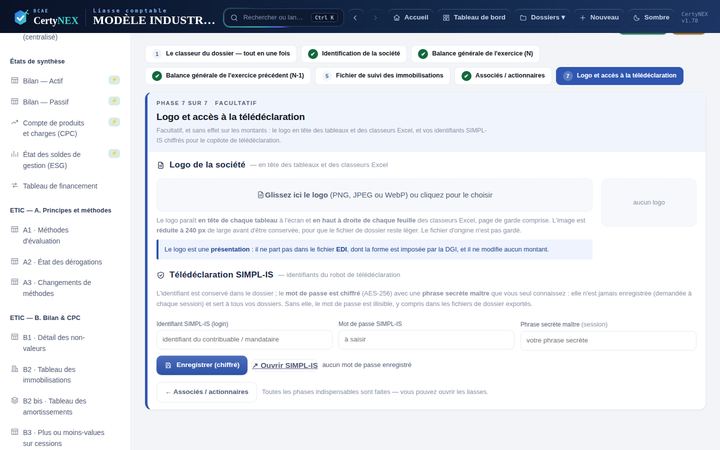This screenshot has height=450, width=720.
Task: Toggle the Sombre dark mode
Action: point(651,17)
